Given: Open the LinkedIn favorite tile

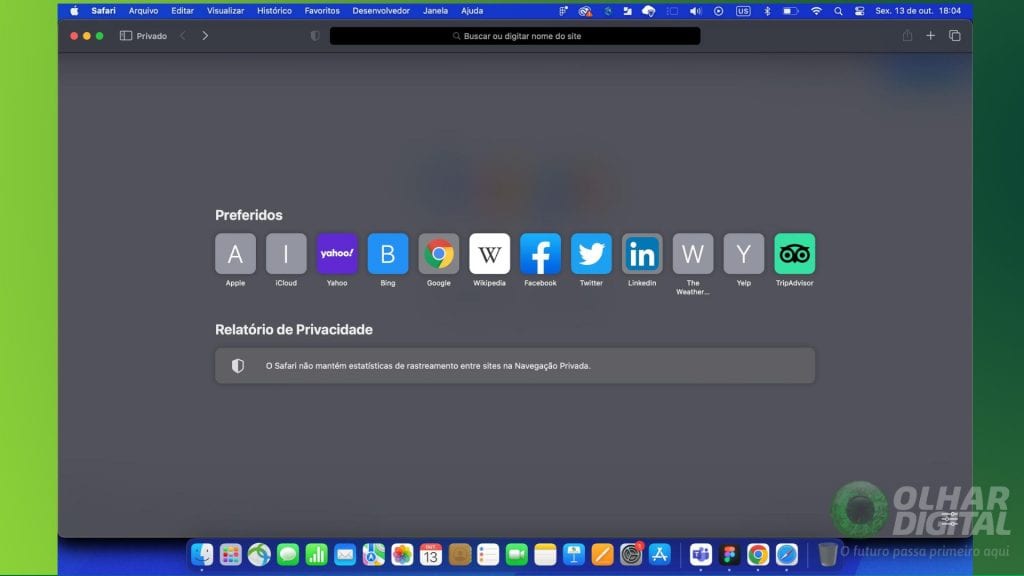Looking at the screenshot, I should click(x=642, y=253).
